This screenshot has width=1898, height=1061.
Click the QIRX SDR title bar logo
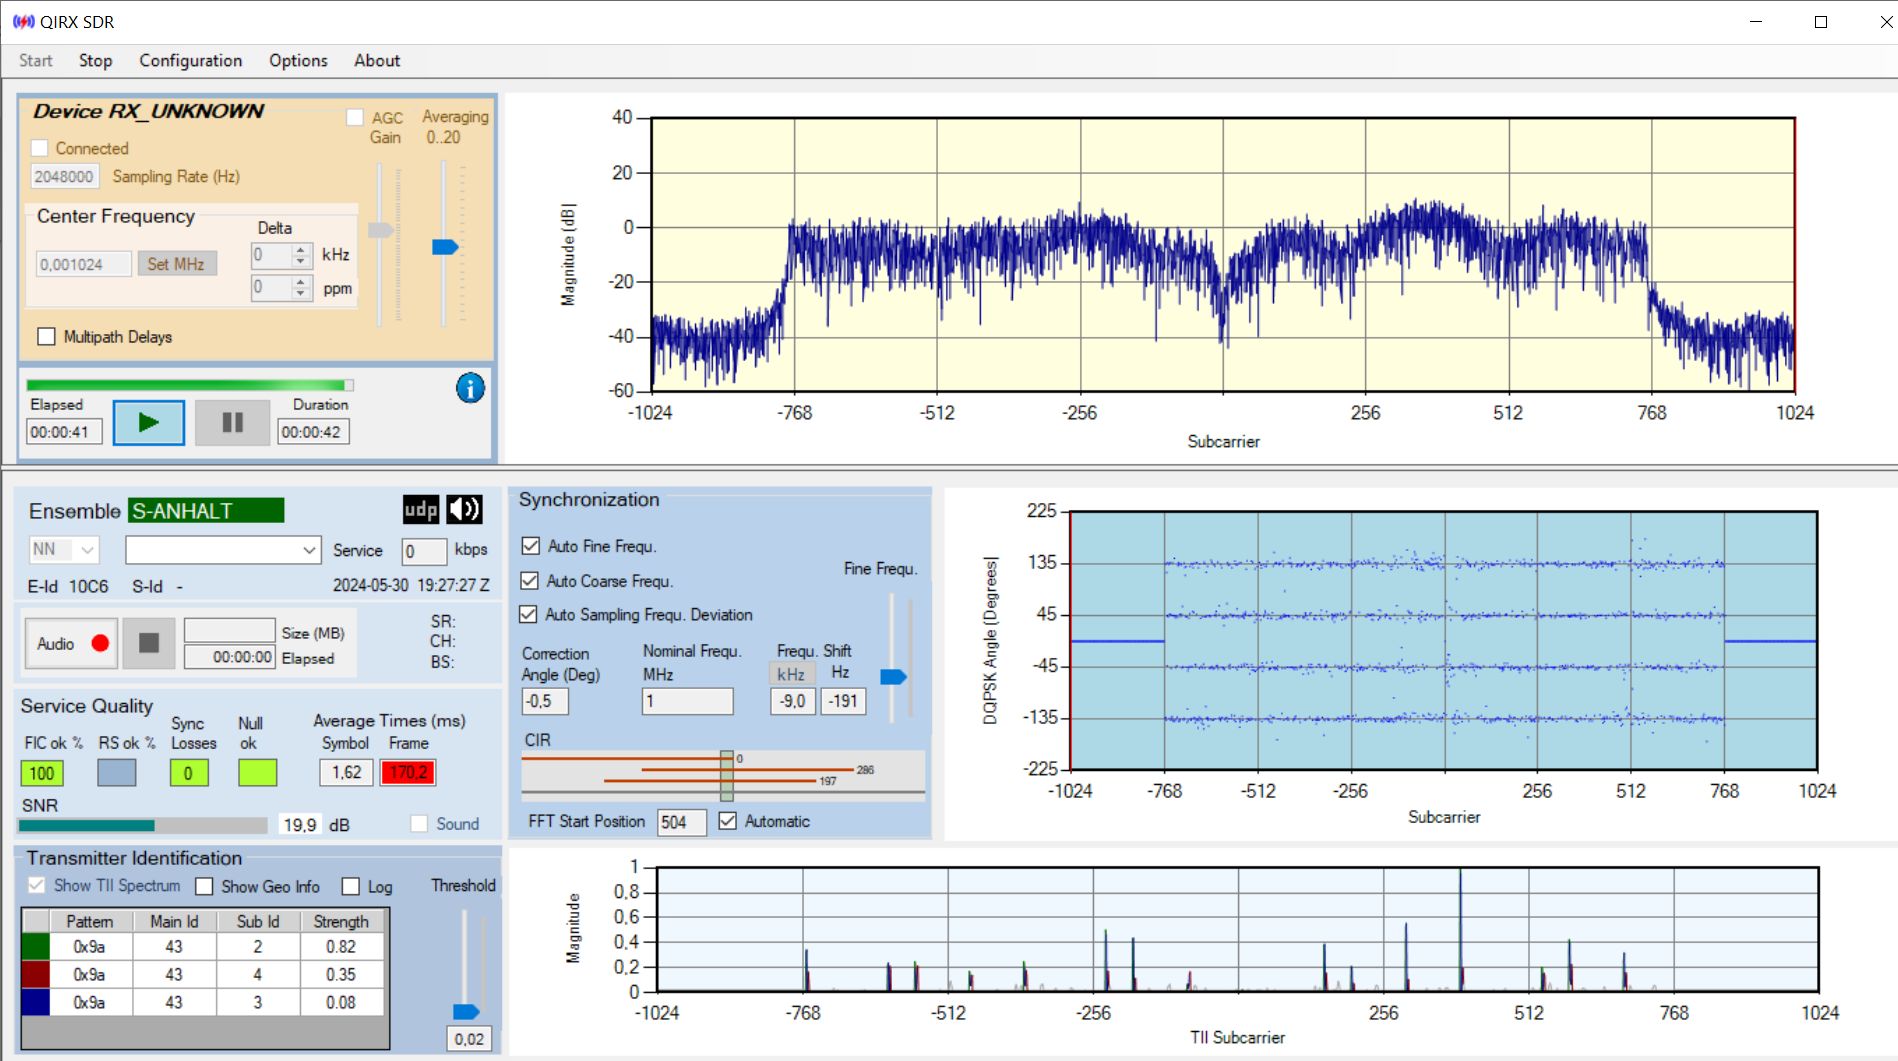click(x=23, y=22)
